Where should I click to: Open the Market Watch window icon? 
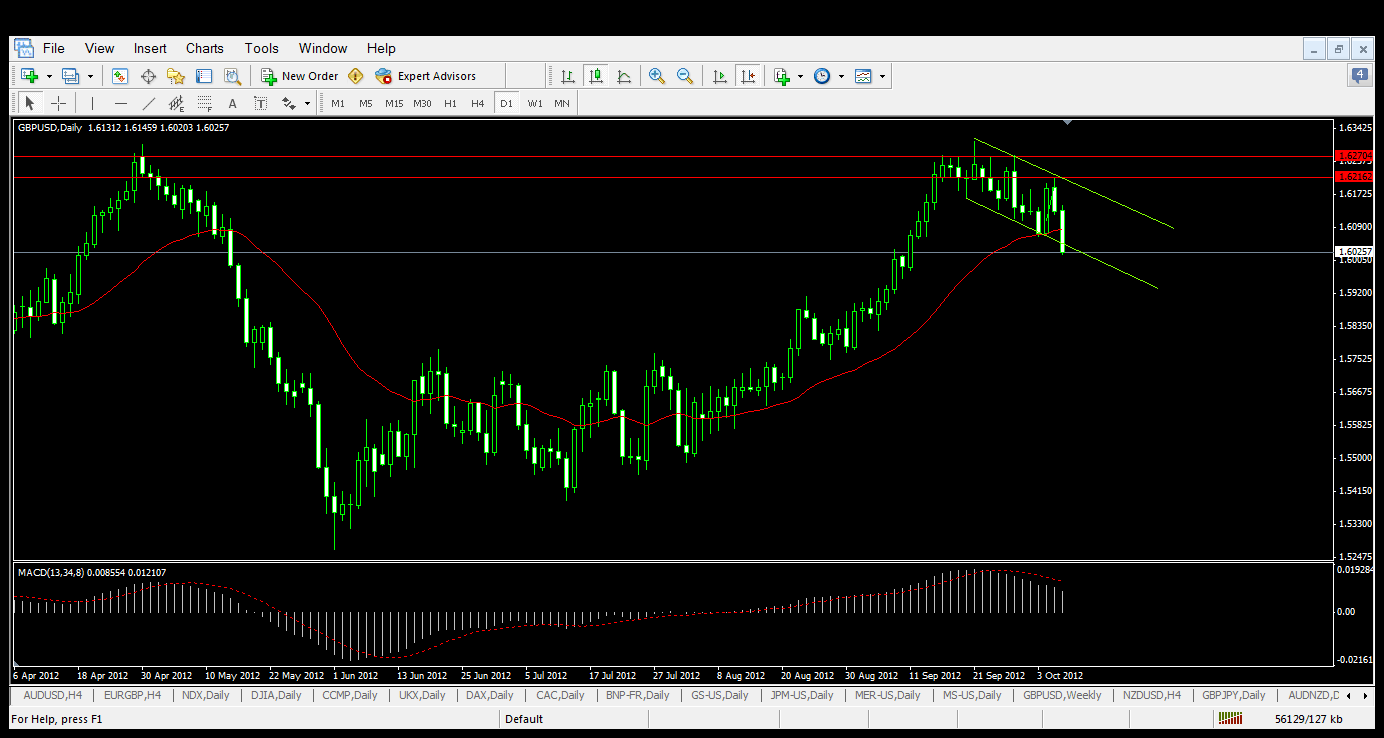point(120,76)
